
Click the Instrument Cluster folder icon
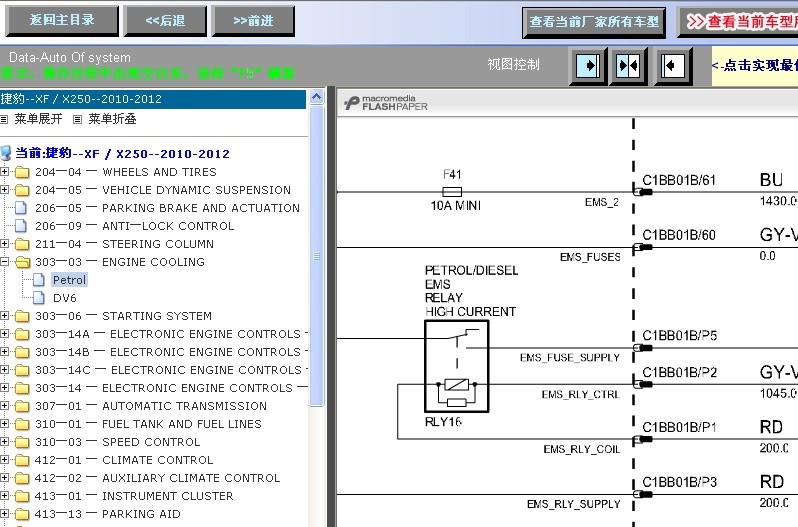pos(22,496)
